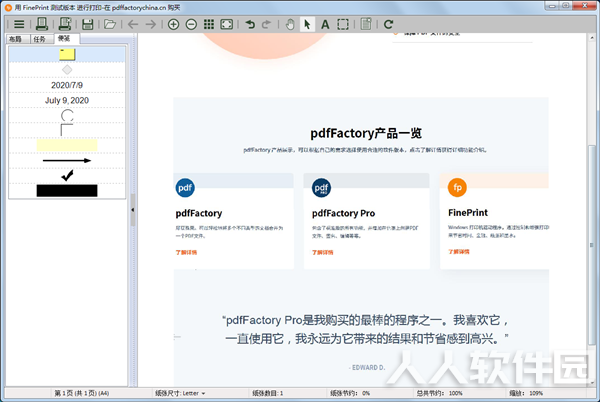
Task: Click the 总共节约: 100% status entry
Action: tap(439, 393)
